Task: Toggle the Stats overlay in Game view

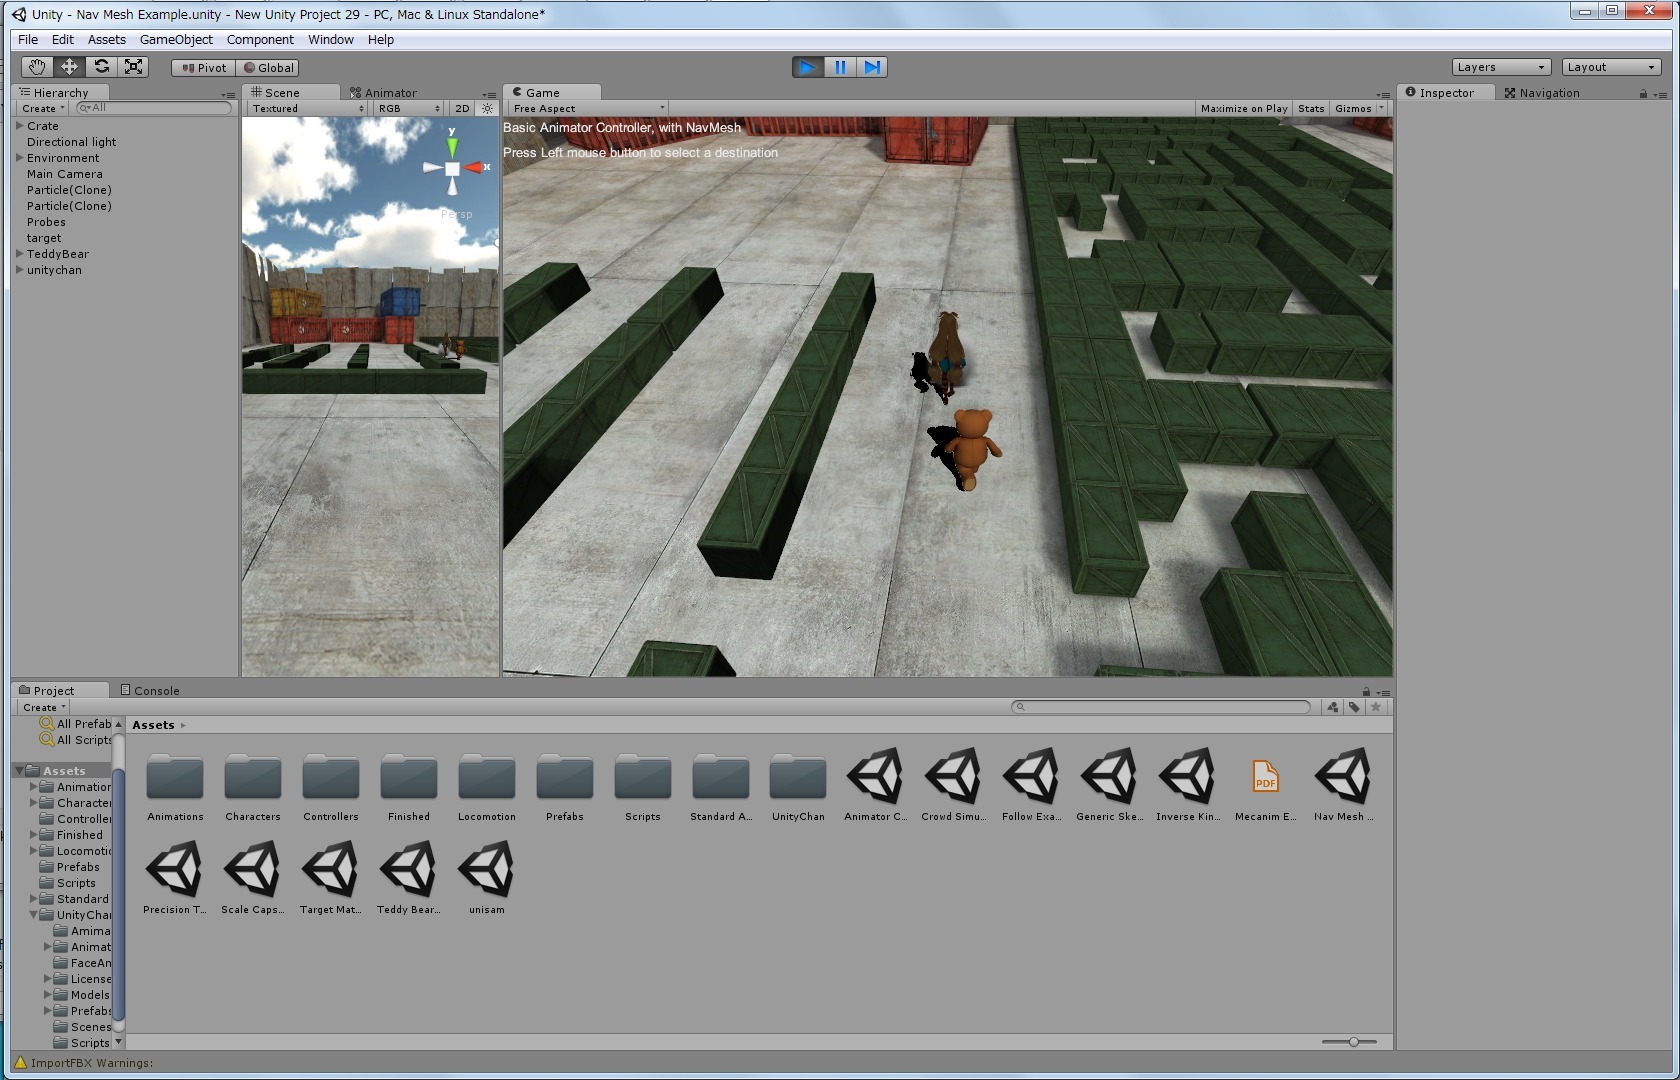Action: [x=1310, y=108]
